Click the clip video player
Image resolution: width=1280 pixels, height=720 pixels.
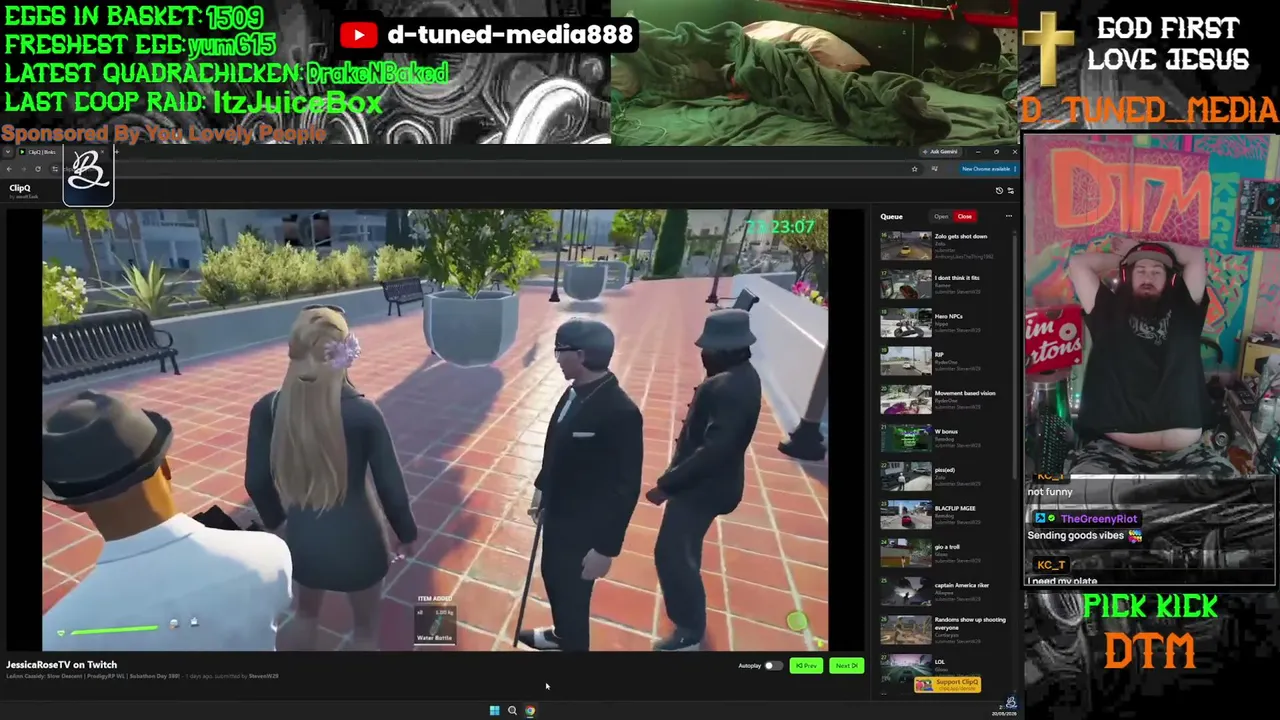(435, 430)
